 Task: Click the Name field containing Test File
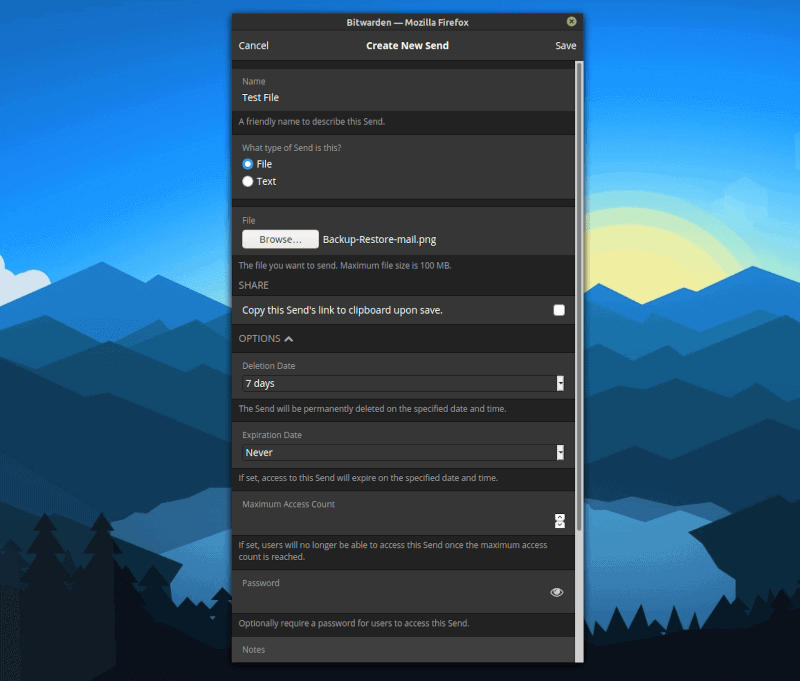click(400, 98)
